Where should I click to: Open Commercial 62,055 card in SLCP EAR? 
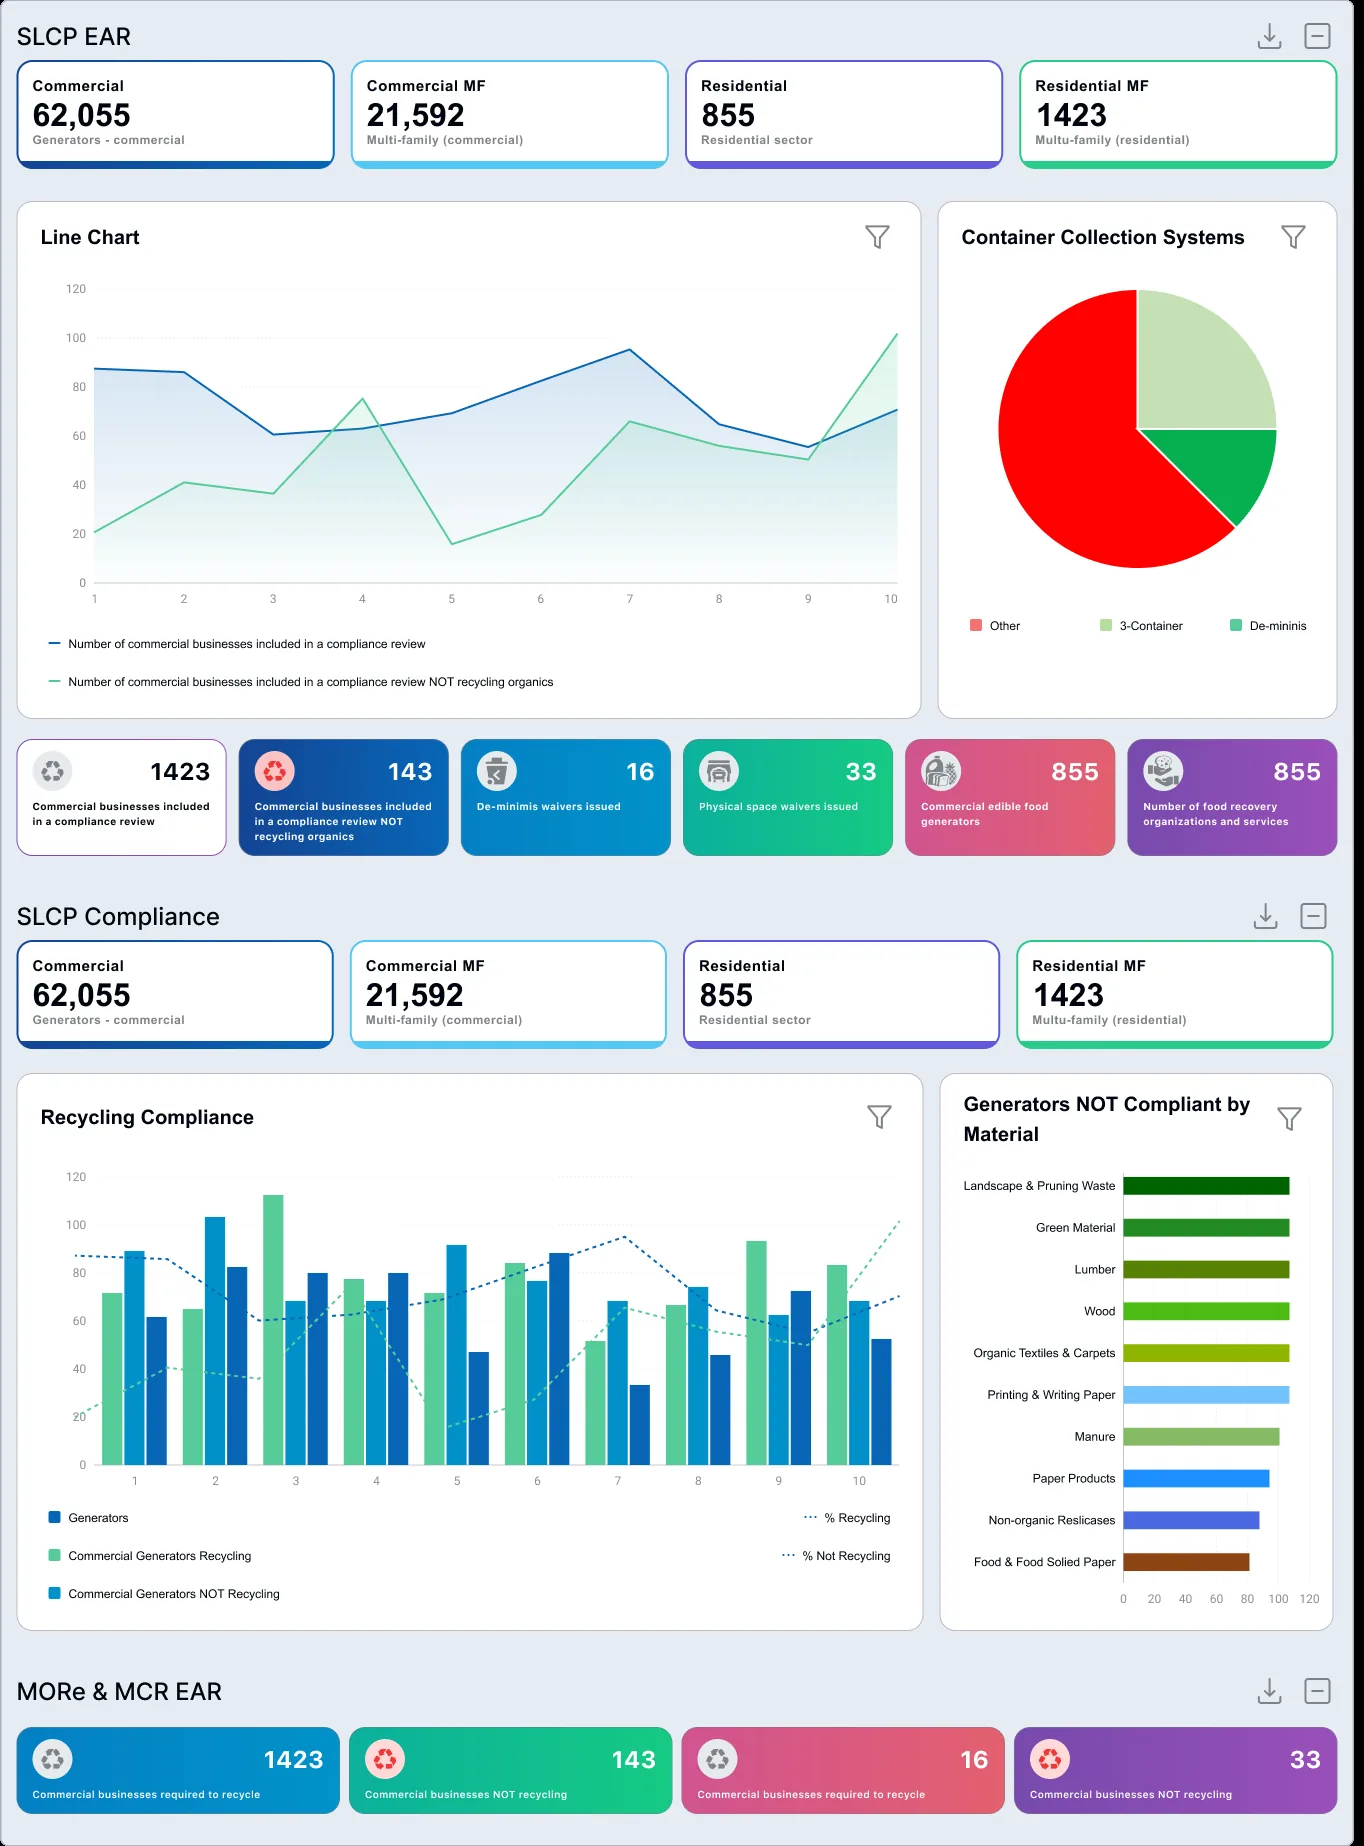[x=176, y=115]
